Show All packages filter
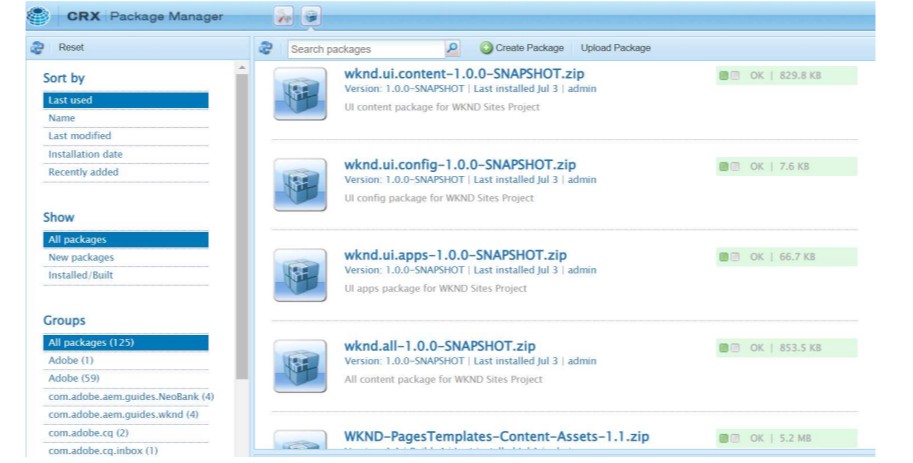913x463 pixels. pyautogui.click(x=125, y=239)
